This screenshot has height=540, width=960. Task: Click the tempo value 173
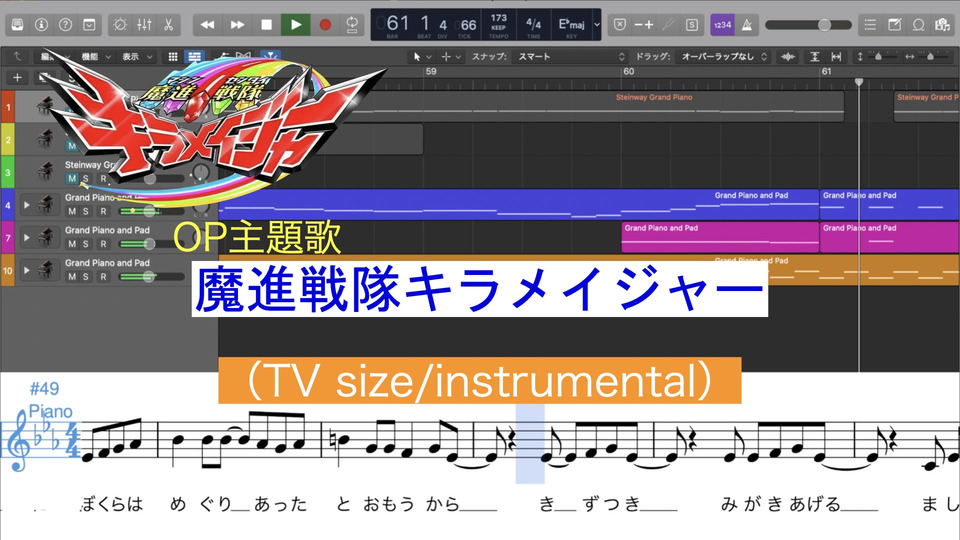point(498,18)
